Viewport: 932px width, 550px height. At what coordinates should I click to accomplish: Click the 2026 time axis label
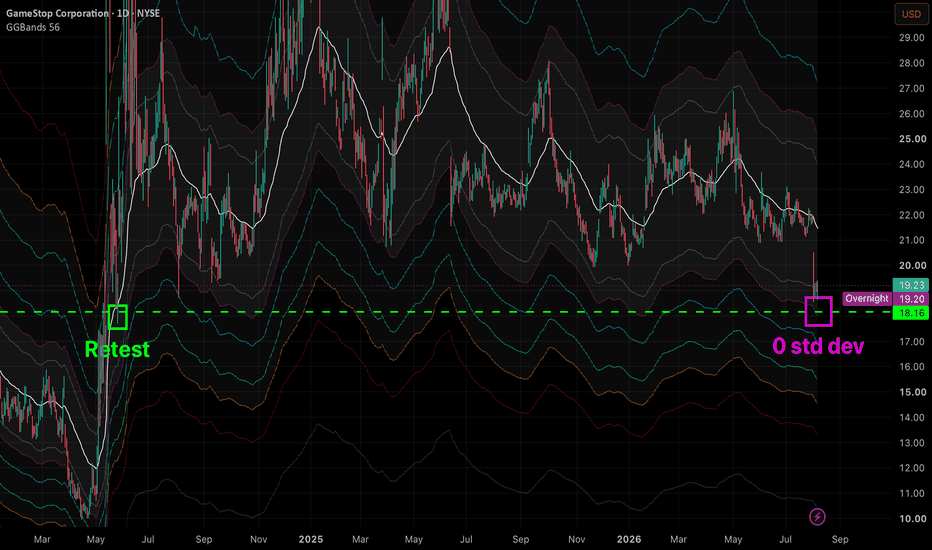tap(629, 539)
